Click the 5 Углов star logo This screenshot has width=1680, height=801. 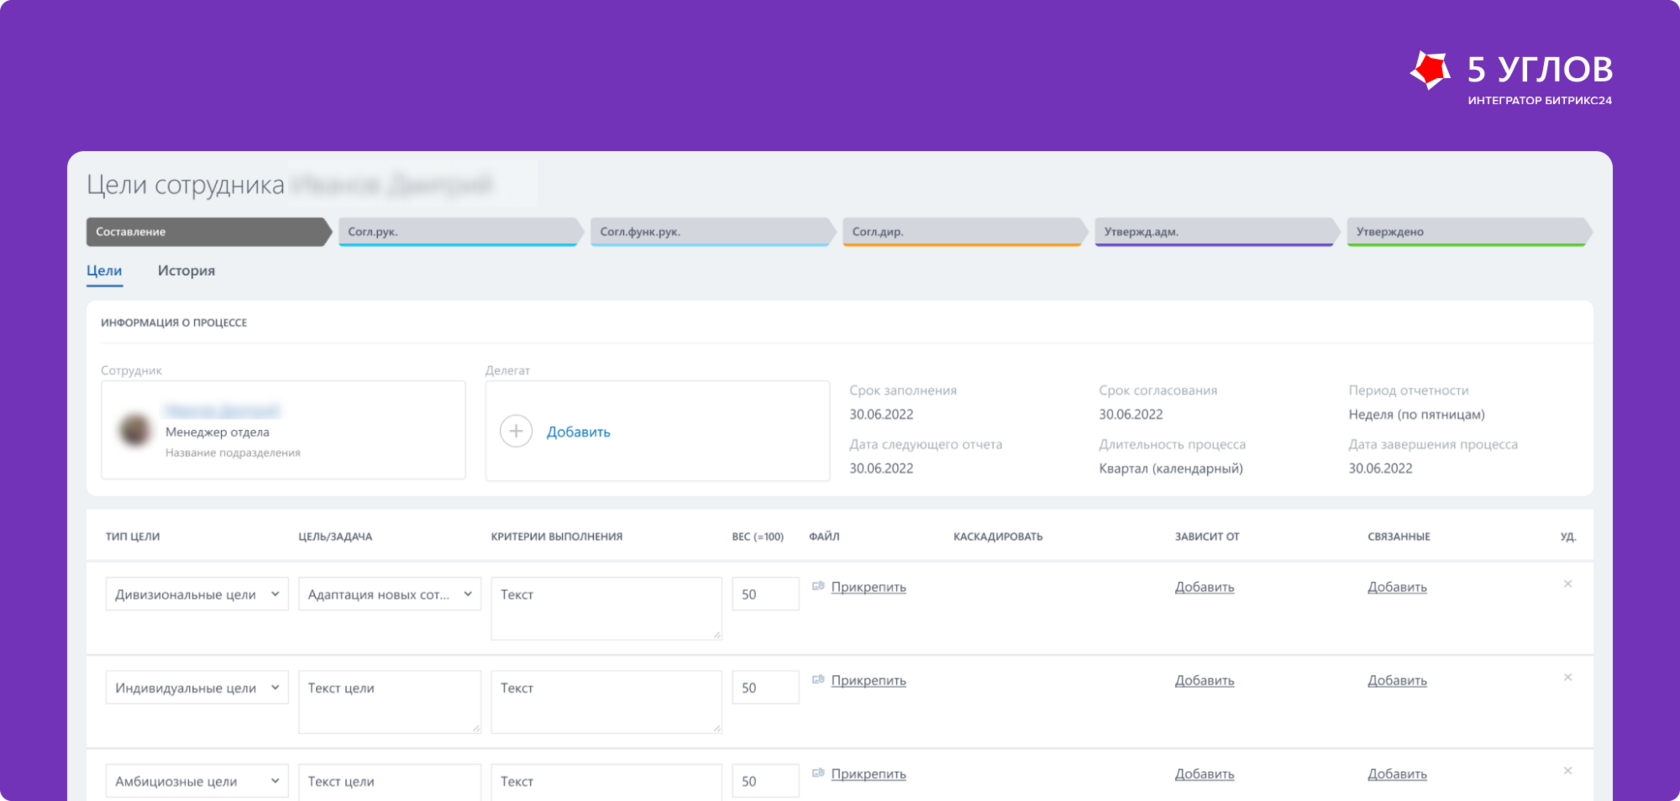pyautogui.click(x=1430, y=70)
